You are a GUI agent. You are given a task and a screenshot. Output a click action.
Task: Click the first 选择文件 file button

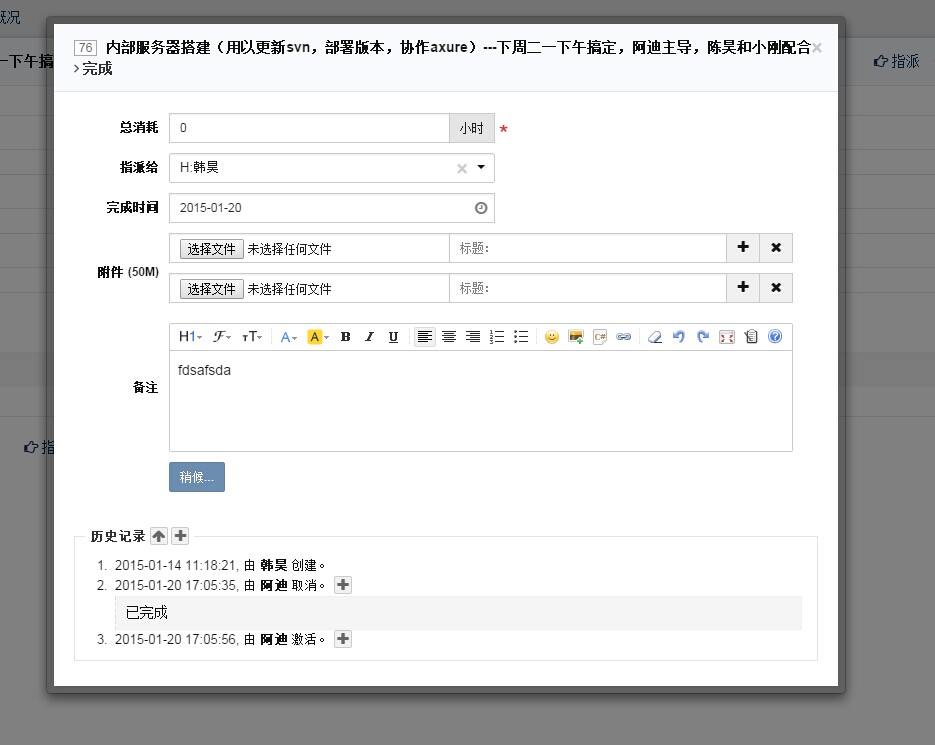coord(211,249)
